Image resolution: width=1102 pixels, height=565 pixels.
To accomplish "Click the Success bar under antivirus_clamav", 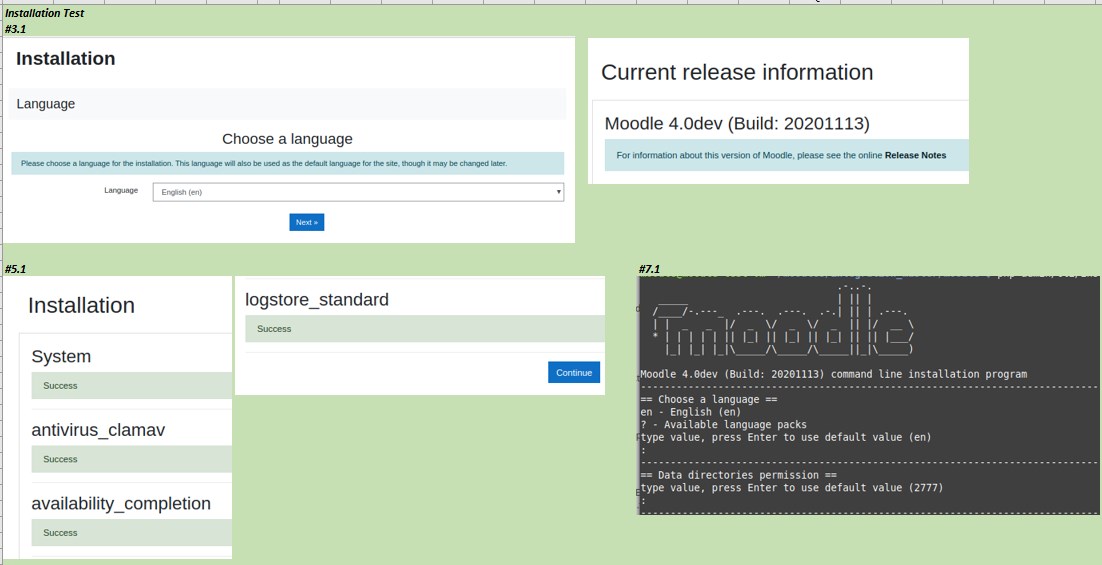I will pos(131,459).
